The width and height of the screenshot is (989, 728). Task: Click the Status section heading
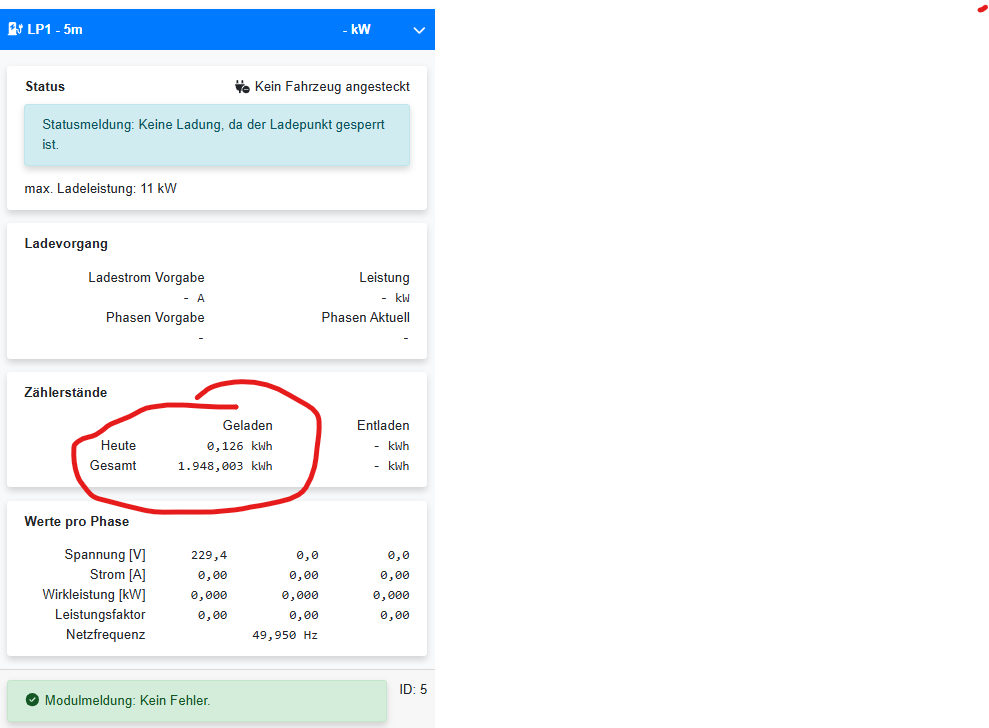[45, 86]
